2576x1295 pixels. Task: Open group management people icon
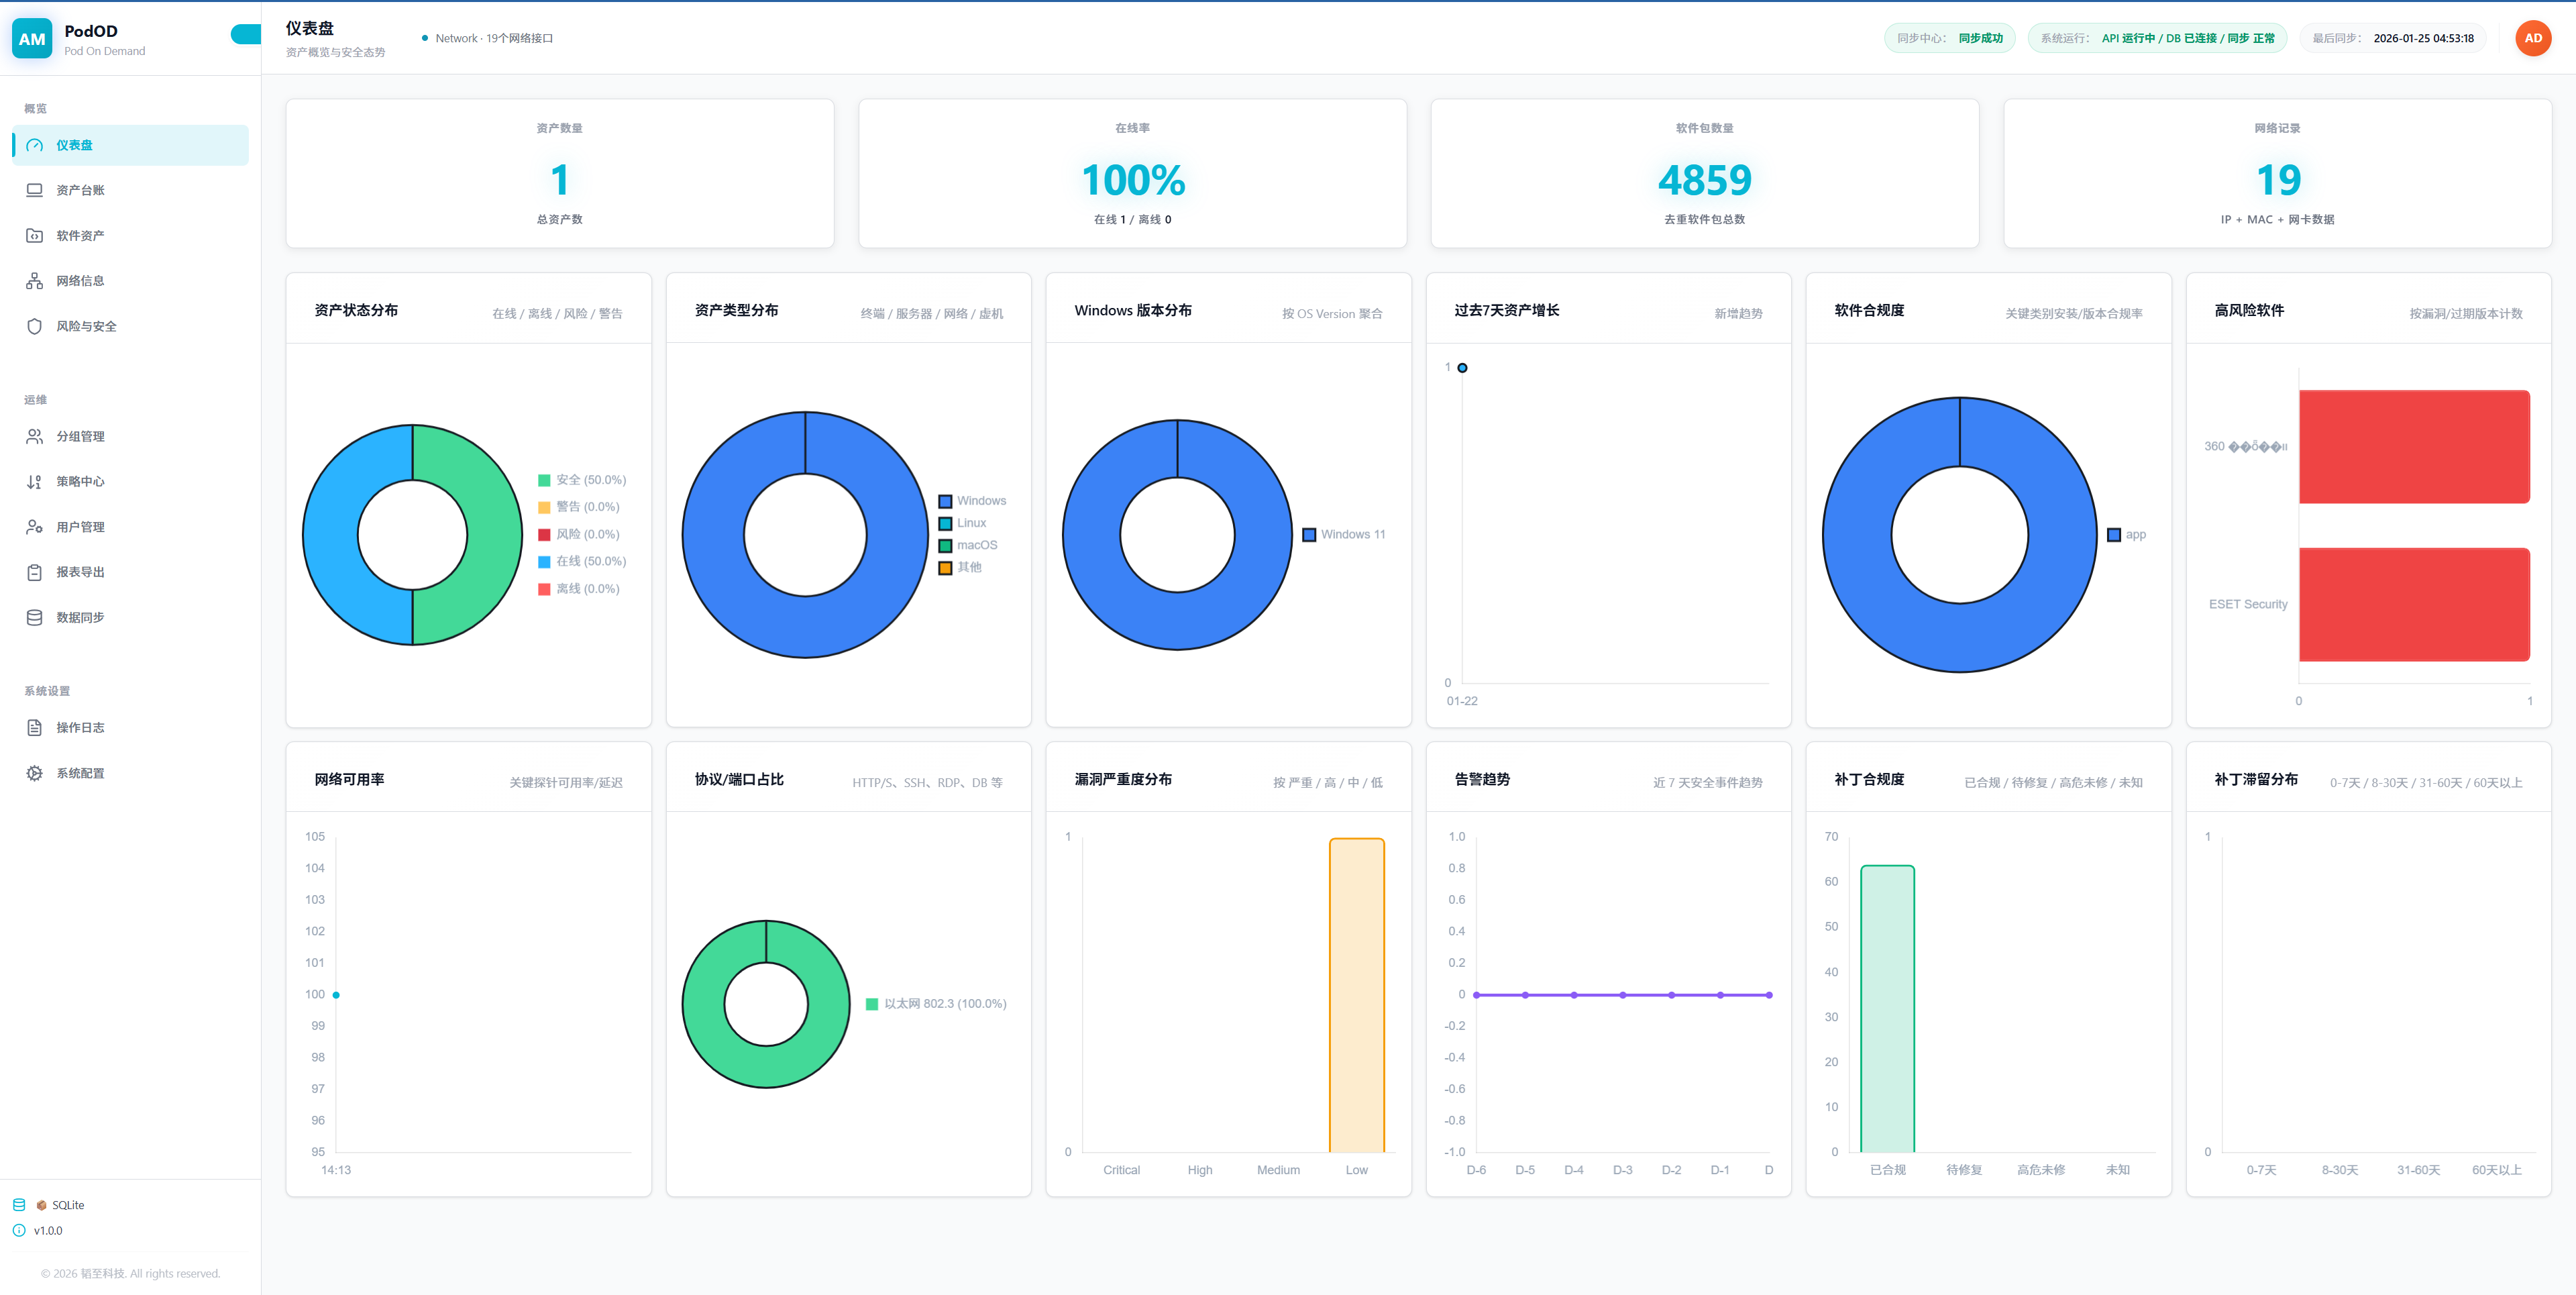click(x=34, y=436)
